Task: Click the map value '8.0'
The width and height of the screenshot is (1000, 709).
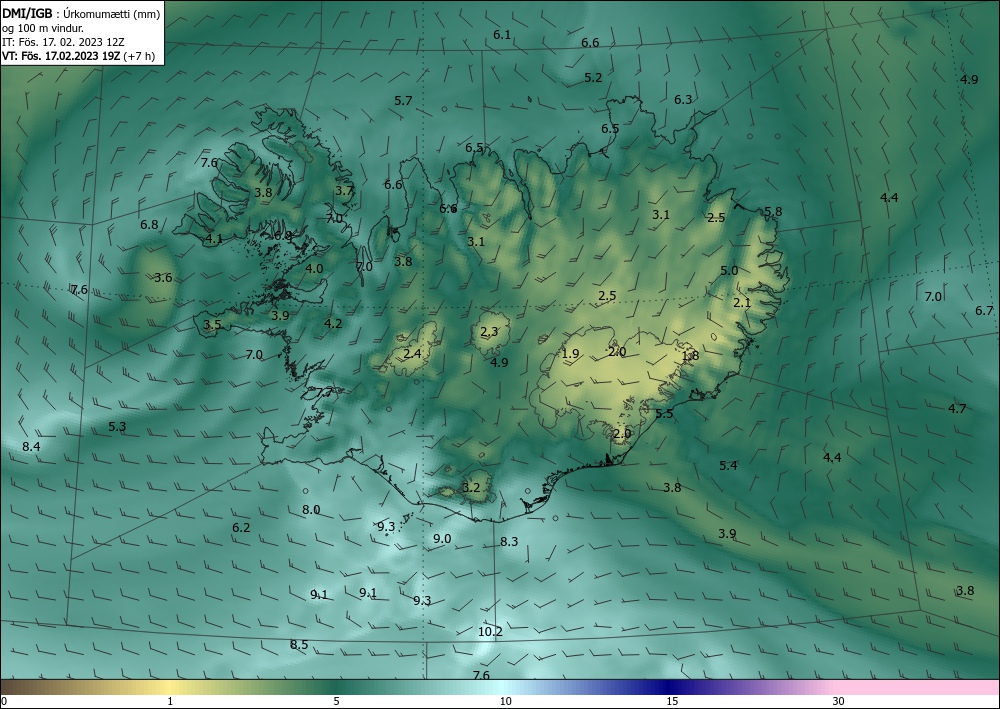Action: [311, 509]
